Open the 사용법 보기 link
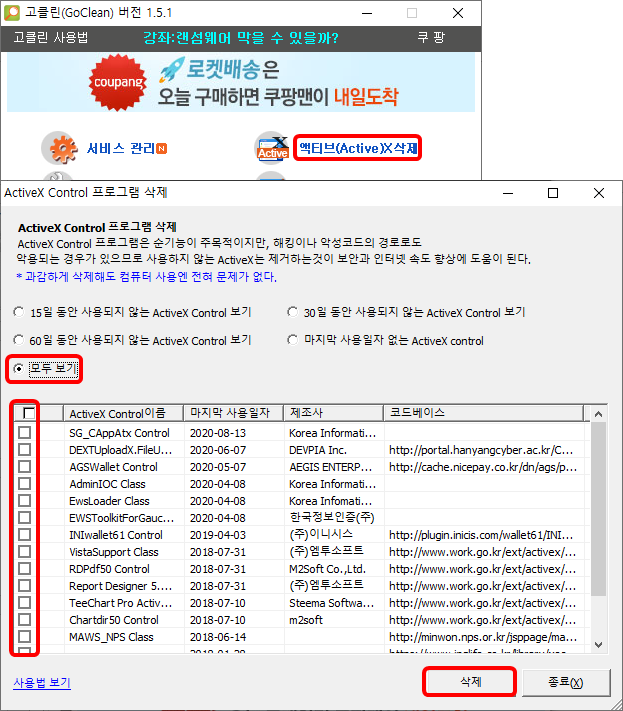623x711 pixels. [x=42, y=682]
